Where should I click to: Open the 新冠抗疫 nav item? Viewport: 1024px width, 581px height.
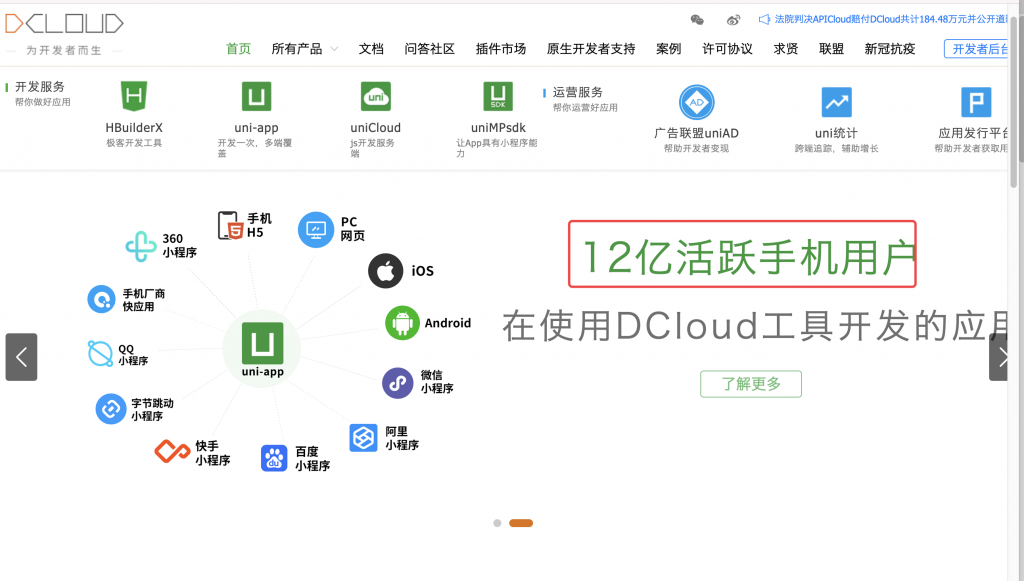[x=890, y=49]
